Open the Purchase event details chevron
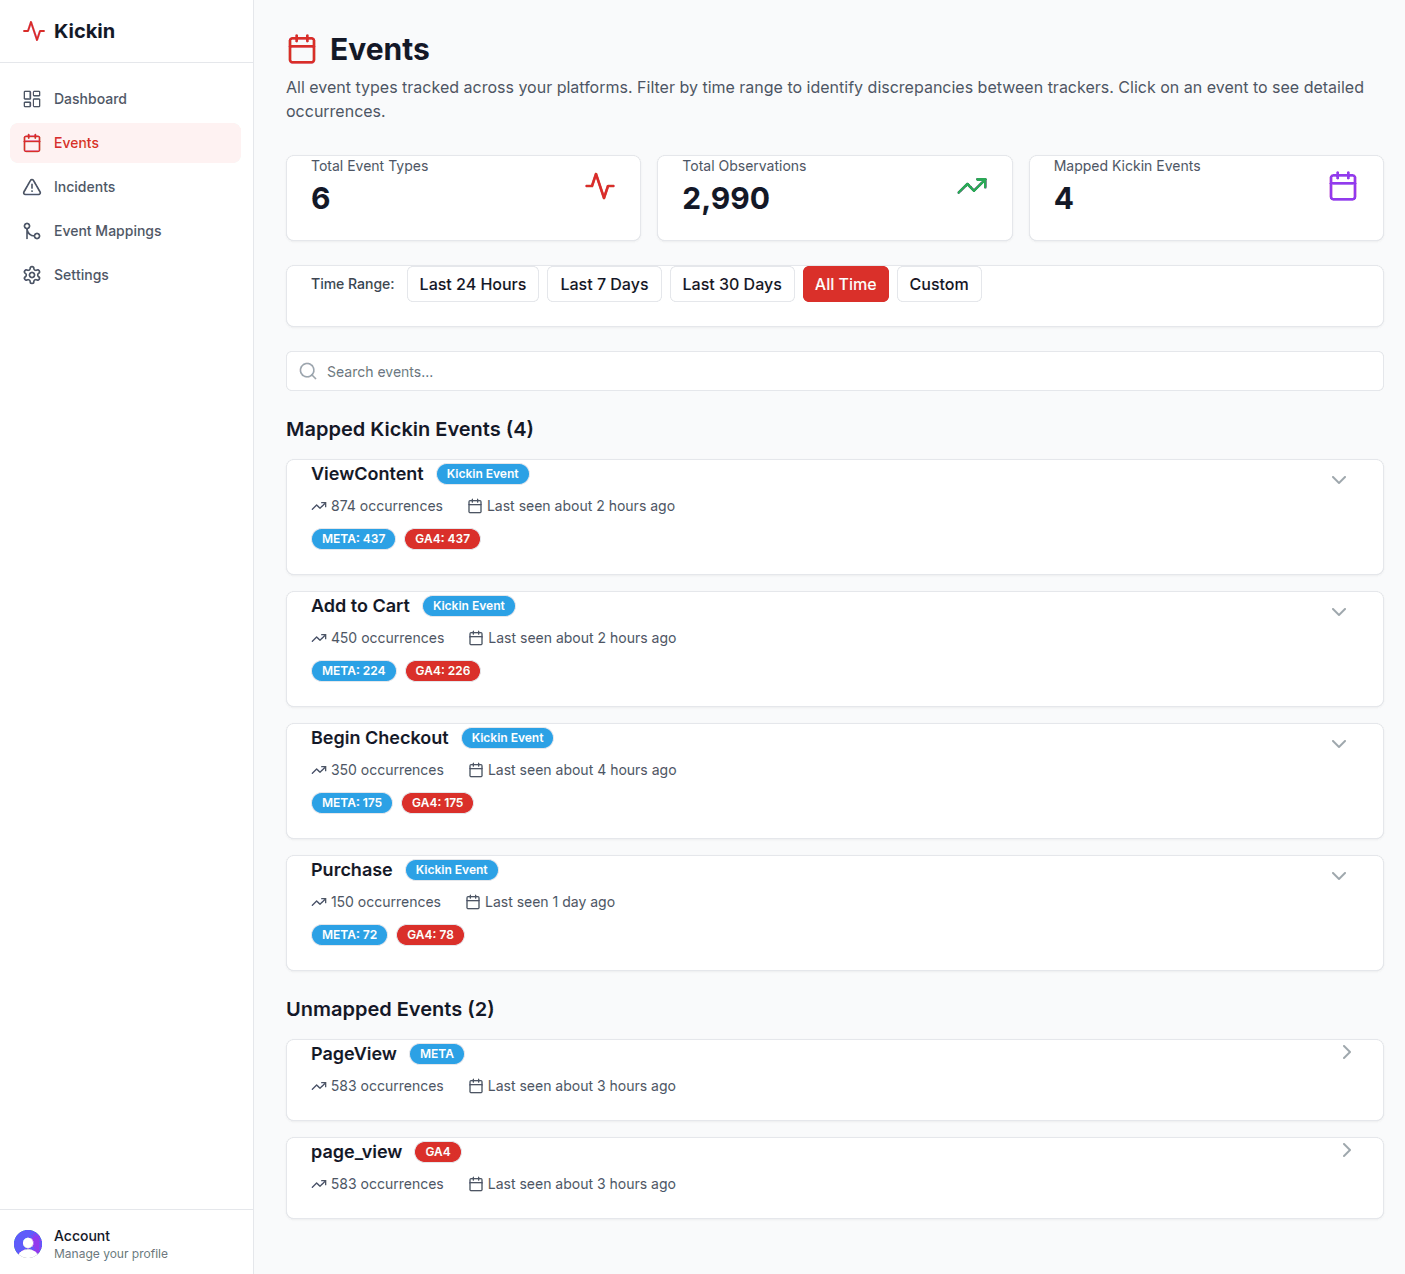The width and height of the screenshot is (1405, 1274). tap(1339, 875)
